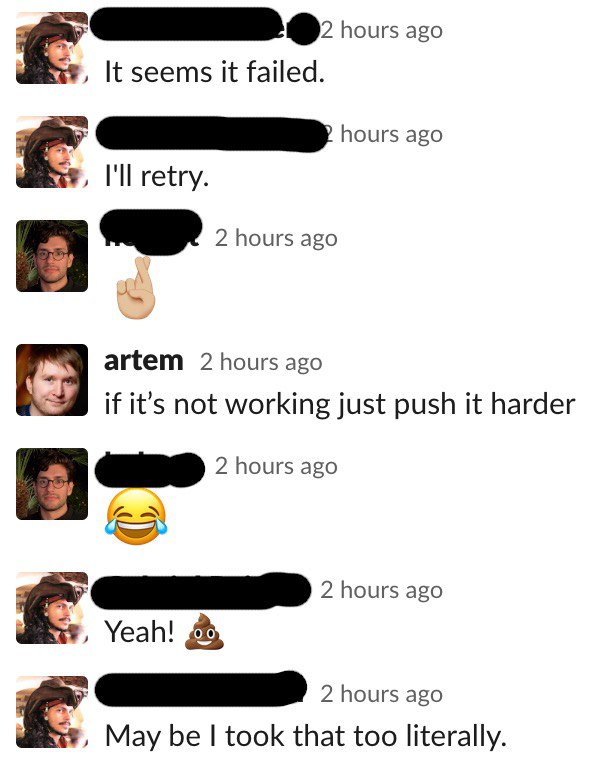The height and width of the screenshot is (760, 598).
Task: Click timestamp next to artem's name
Action: (x=261, y=363)
